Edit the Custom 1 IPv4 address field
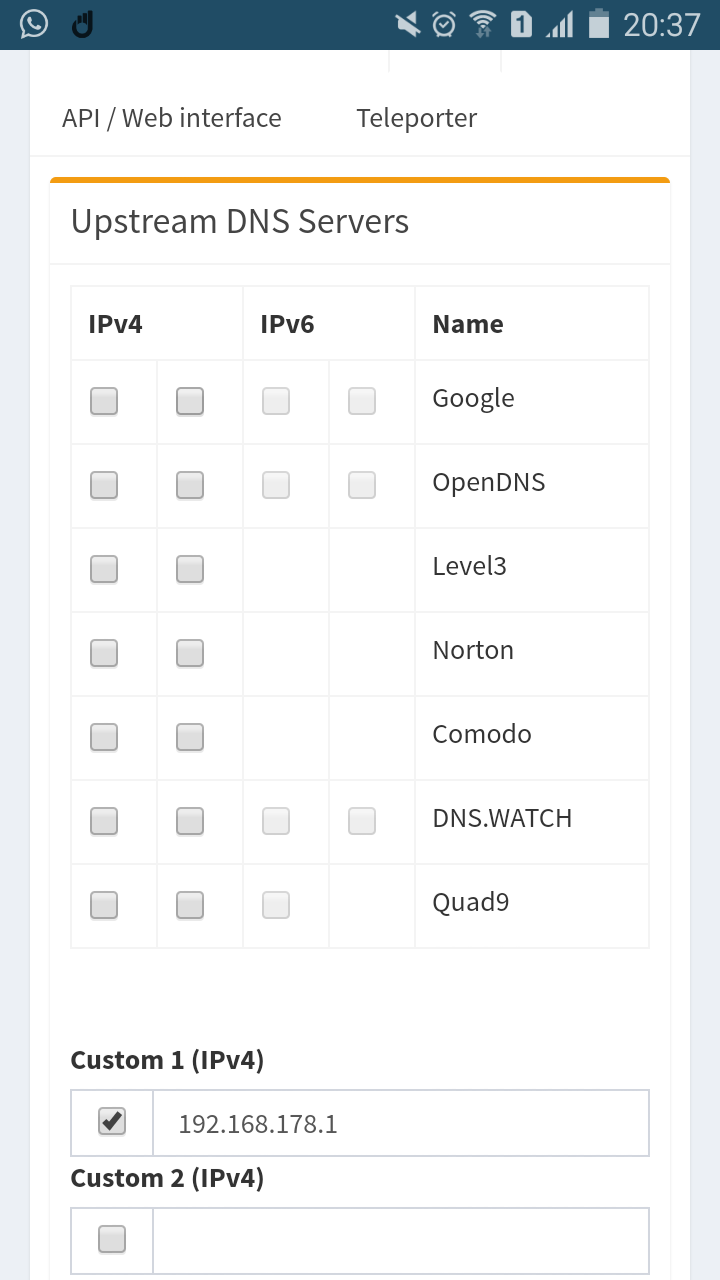 point(400,1123)
